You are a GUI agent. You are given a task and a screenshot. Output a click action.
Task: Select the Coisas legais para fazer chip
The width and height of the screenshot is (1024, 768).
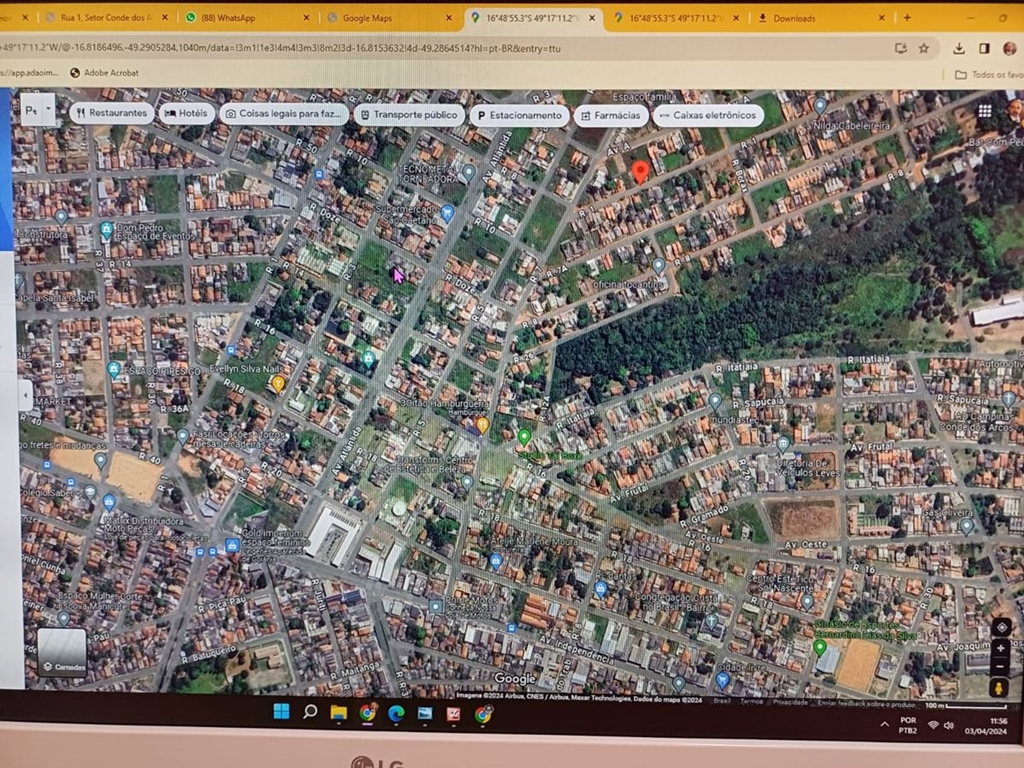click(x=284, y=114)
